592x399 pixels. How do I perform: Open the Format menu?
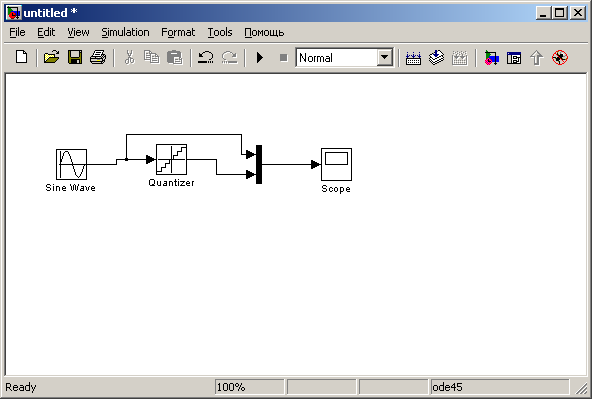tap(178, 32)
